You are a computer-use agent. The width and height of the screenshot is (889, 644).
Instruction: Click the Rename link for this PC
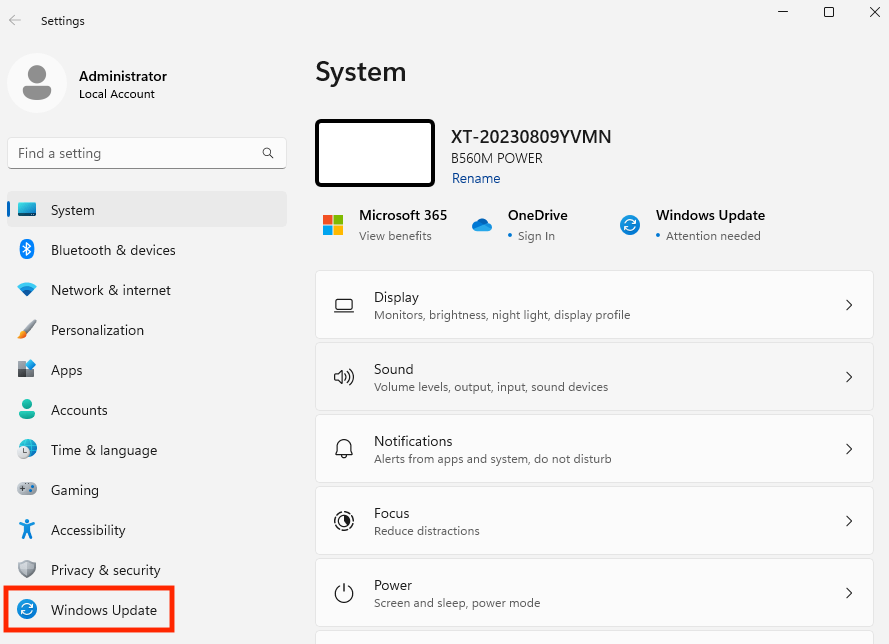pyautogui.click(x=476, y=178)
